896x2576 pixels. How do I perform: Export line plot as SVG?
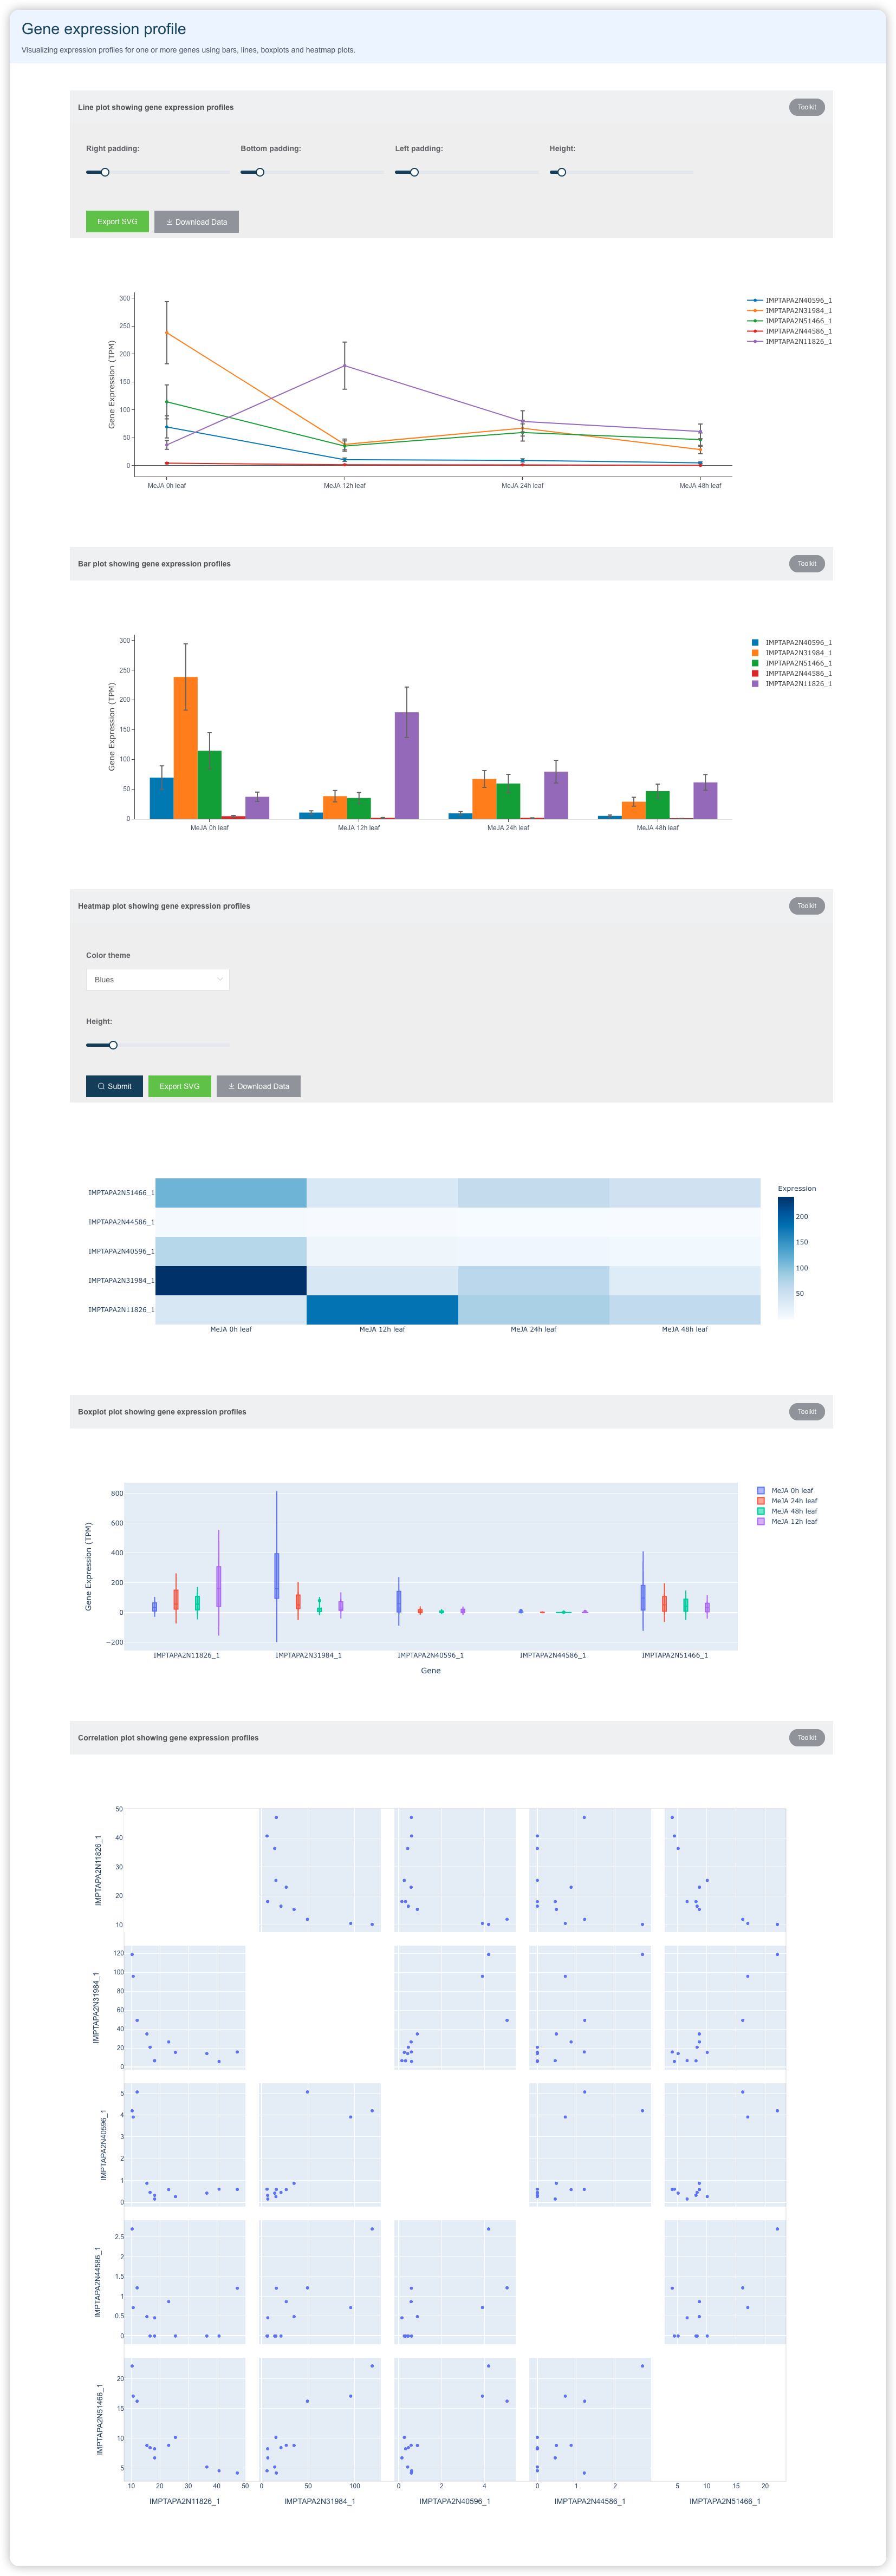pyautogui.click(x=117, y=222)
